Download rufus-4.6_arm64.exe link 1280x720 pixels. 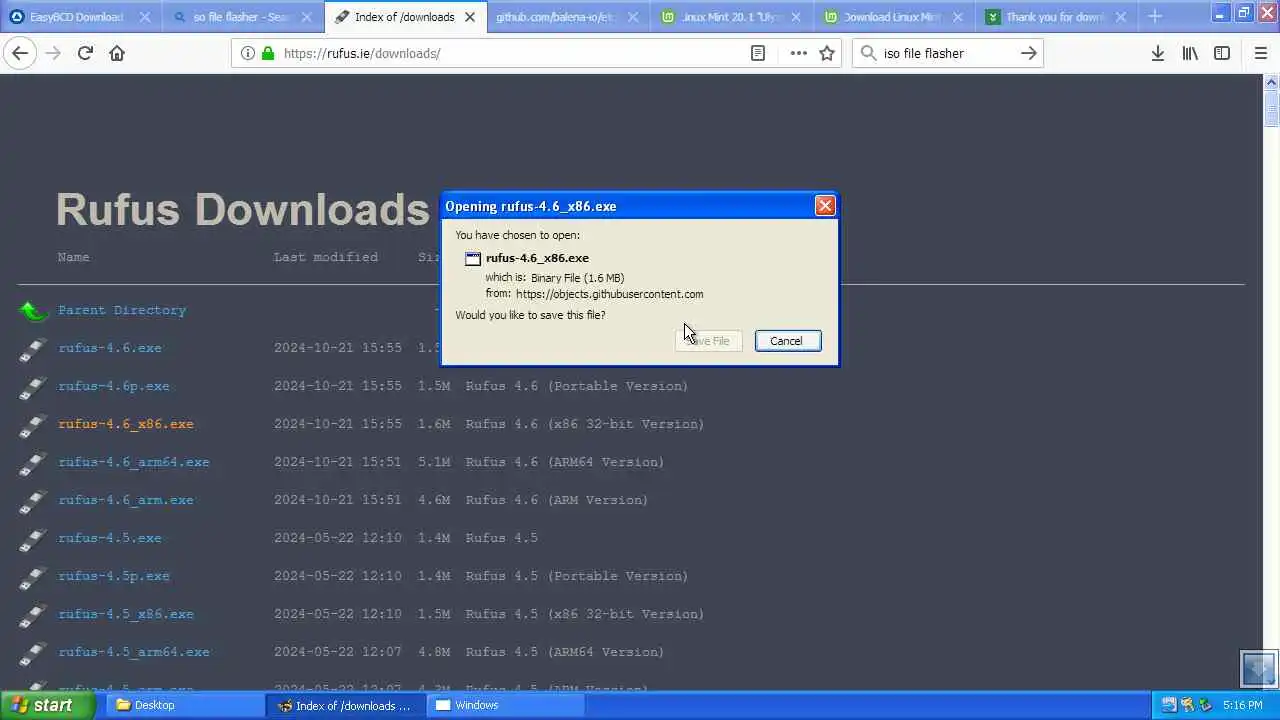pyautogui.click(x=134, y=462)
